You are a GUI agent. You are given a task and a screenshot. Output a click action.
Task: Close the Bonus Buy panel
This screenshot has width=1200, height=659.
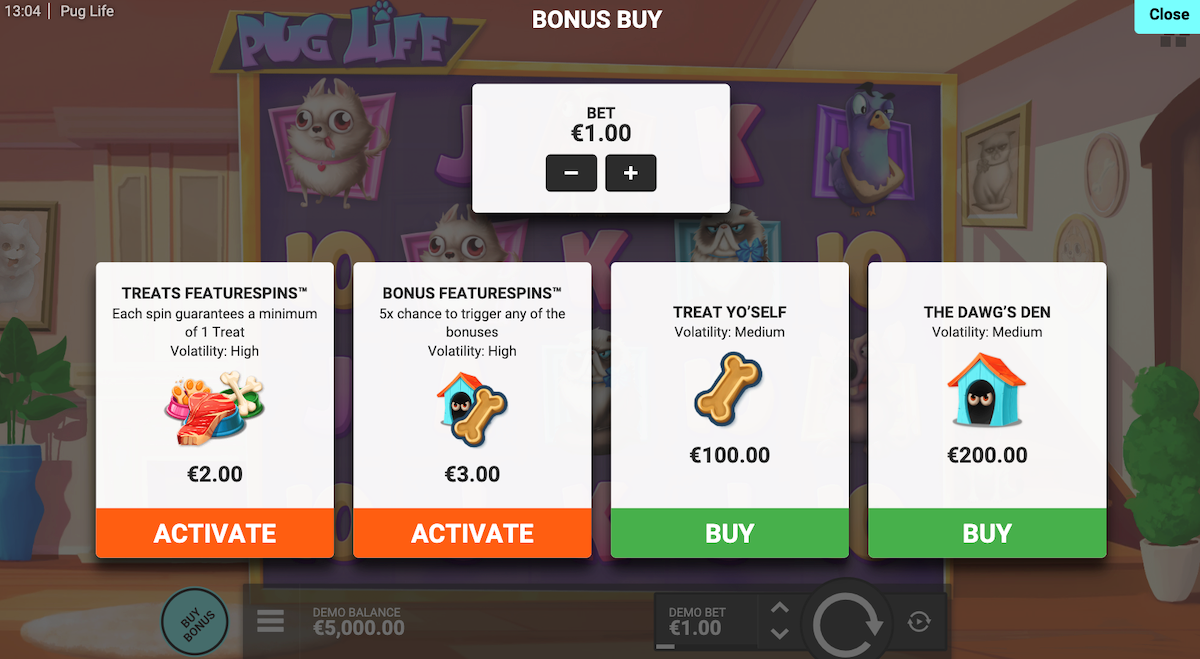1168,15
